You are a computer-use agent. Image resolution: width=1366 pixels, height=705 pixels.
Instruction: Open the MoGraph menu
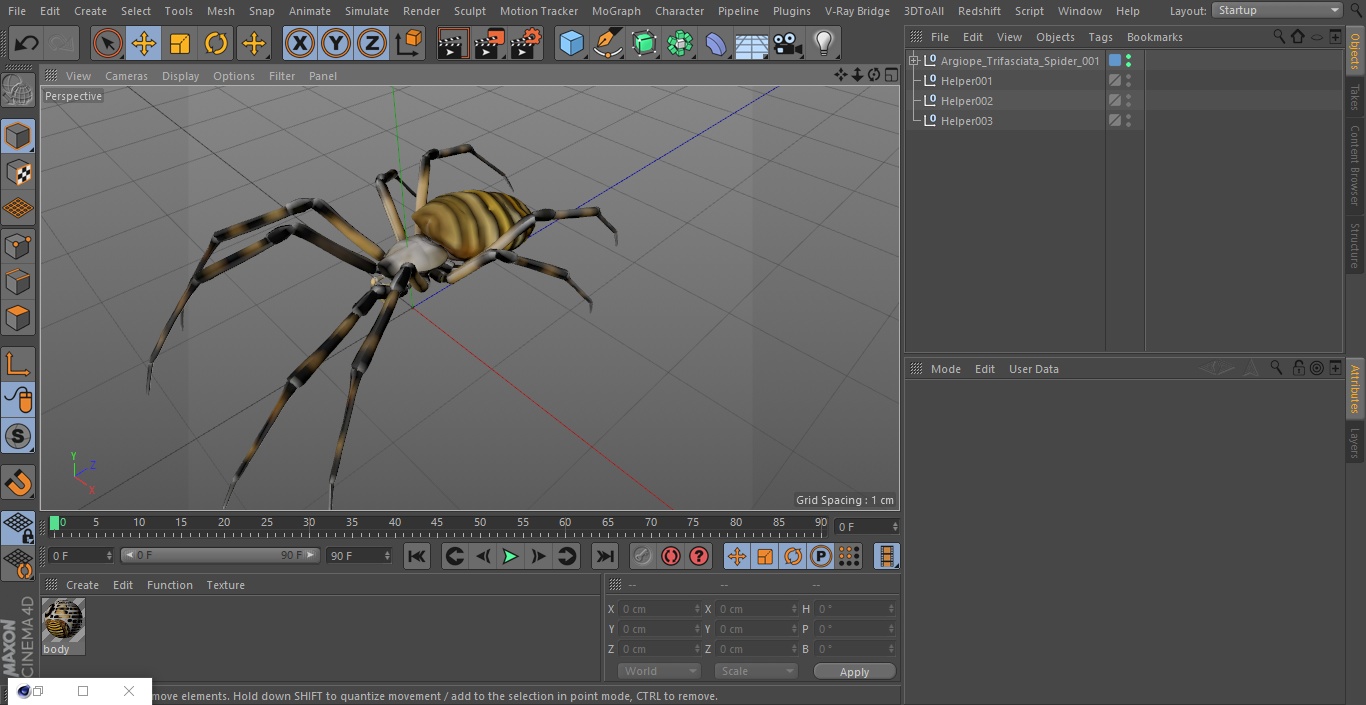pos(616,11)
